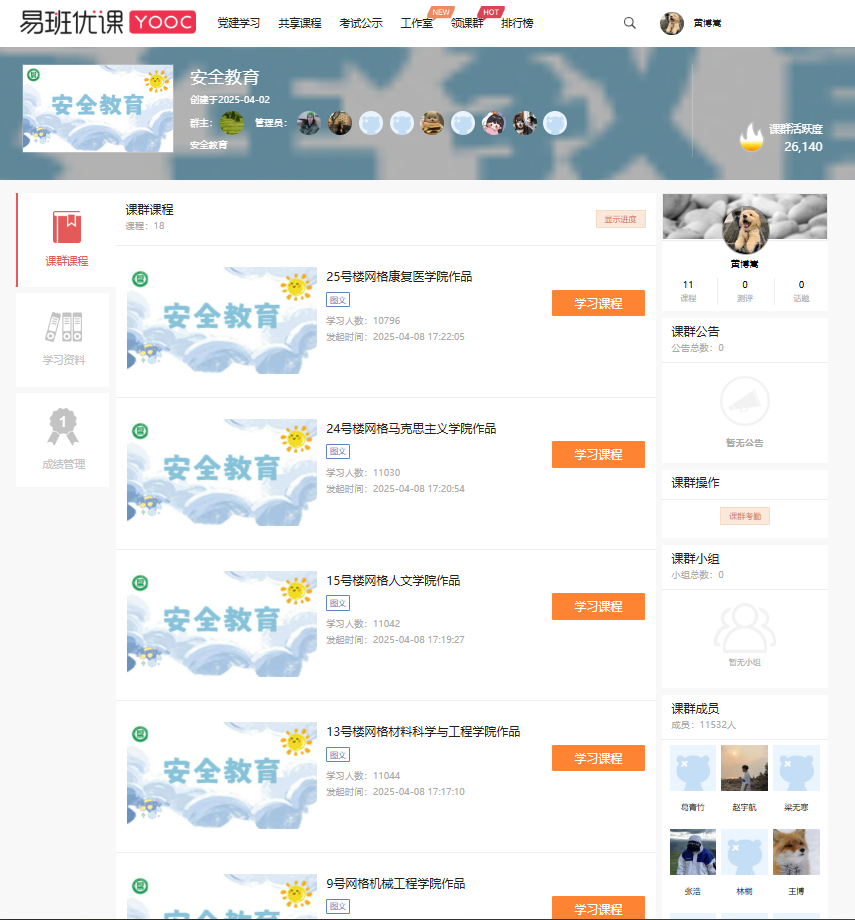855x920 pixels.
Task: Open member 林桐's avatar
Action: pos(744,852)
